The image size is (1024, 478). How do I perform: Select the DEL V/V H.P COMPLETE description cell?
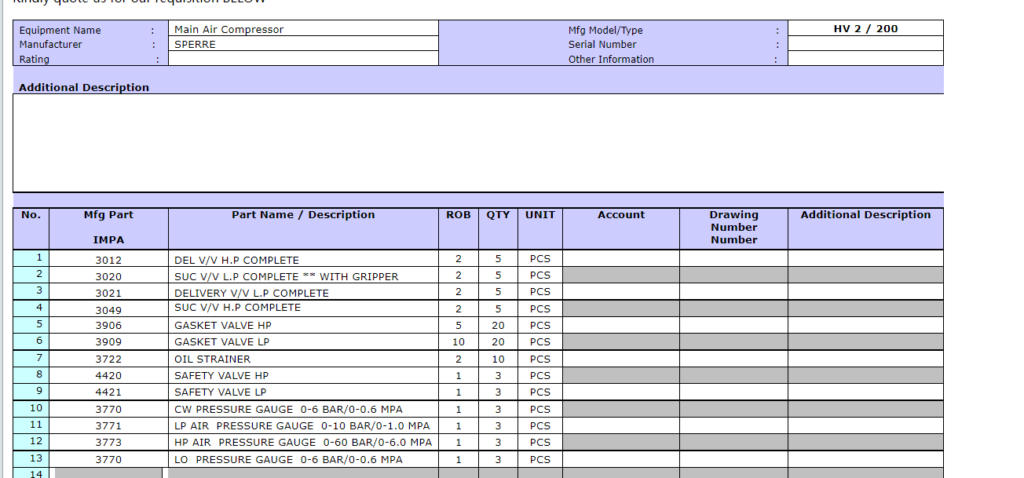click(303, 259)
